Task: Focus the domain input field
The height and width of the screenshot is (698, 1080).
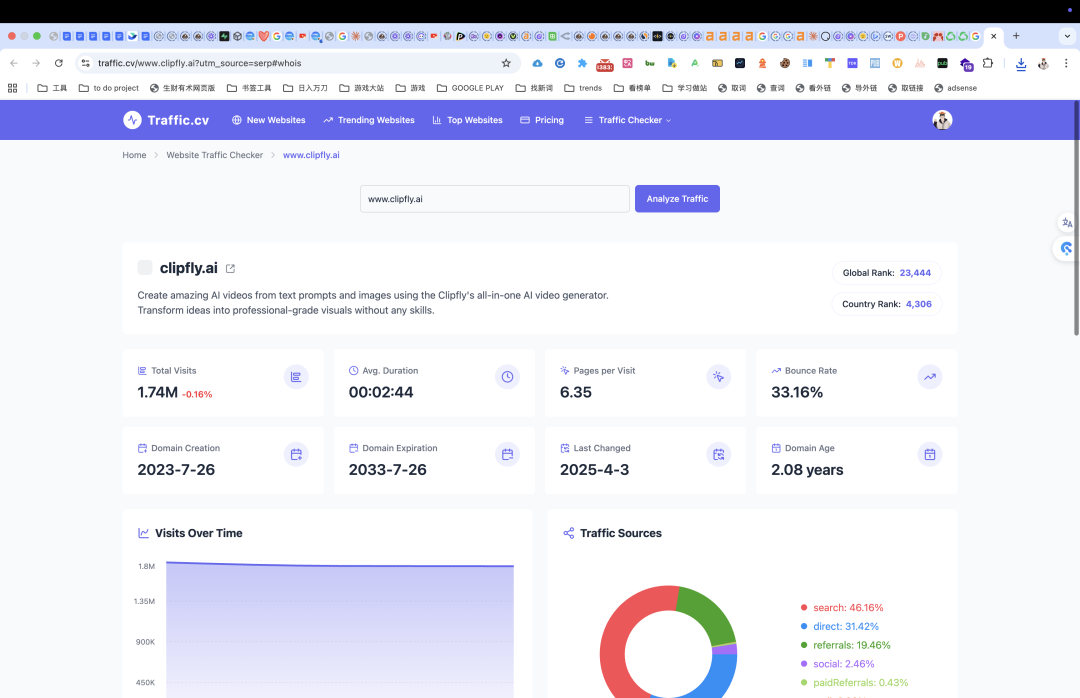Action: (495, 198)
